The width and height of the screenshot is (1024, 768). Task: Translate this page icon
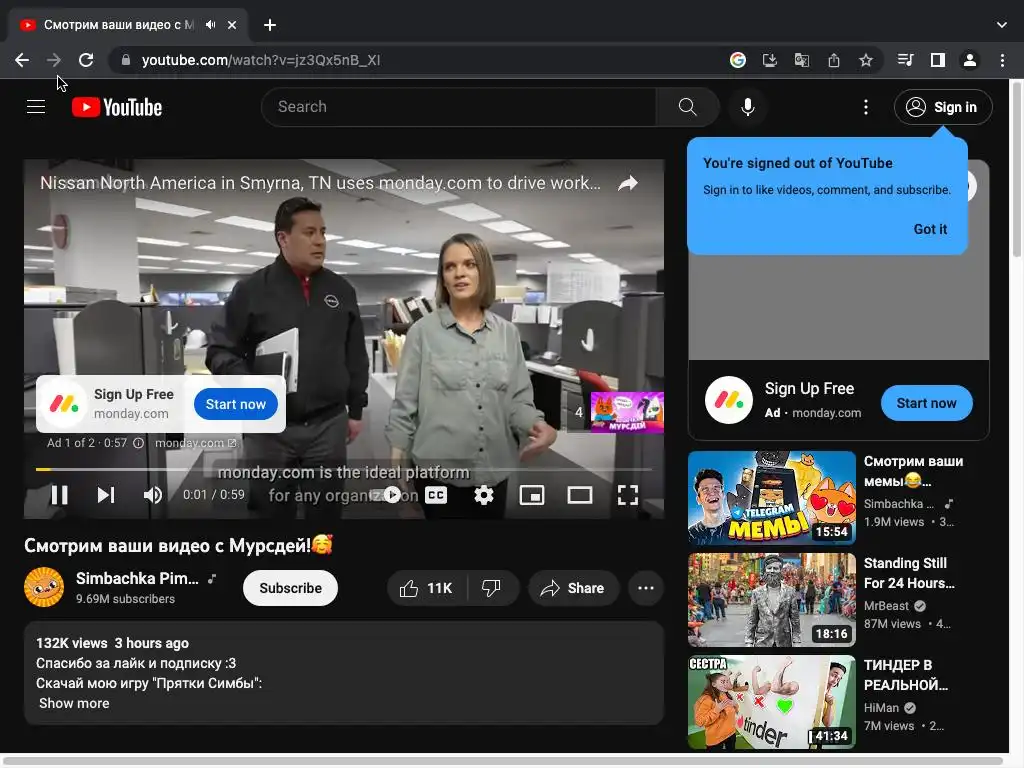tap(802, 60)
